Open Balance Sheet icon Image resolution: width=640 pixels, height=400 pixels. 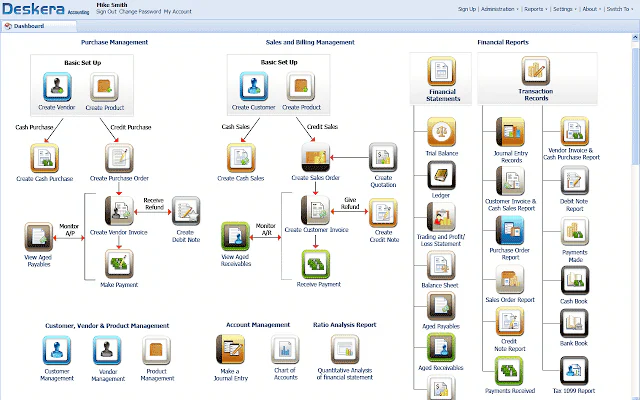(441, 265)
